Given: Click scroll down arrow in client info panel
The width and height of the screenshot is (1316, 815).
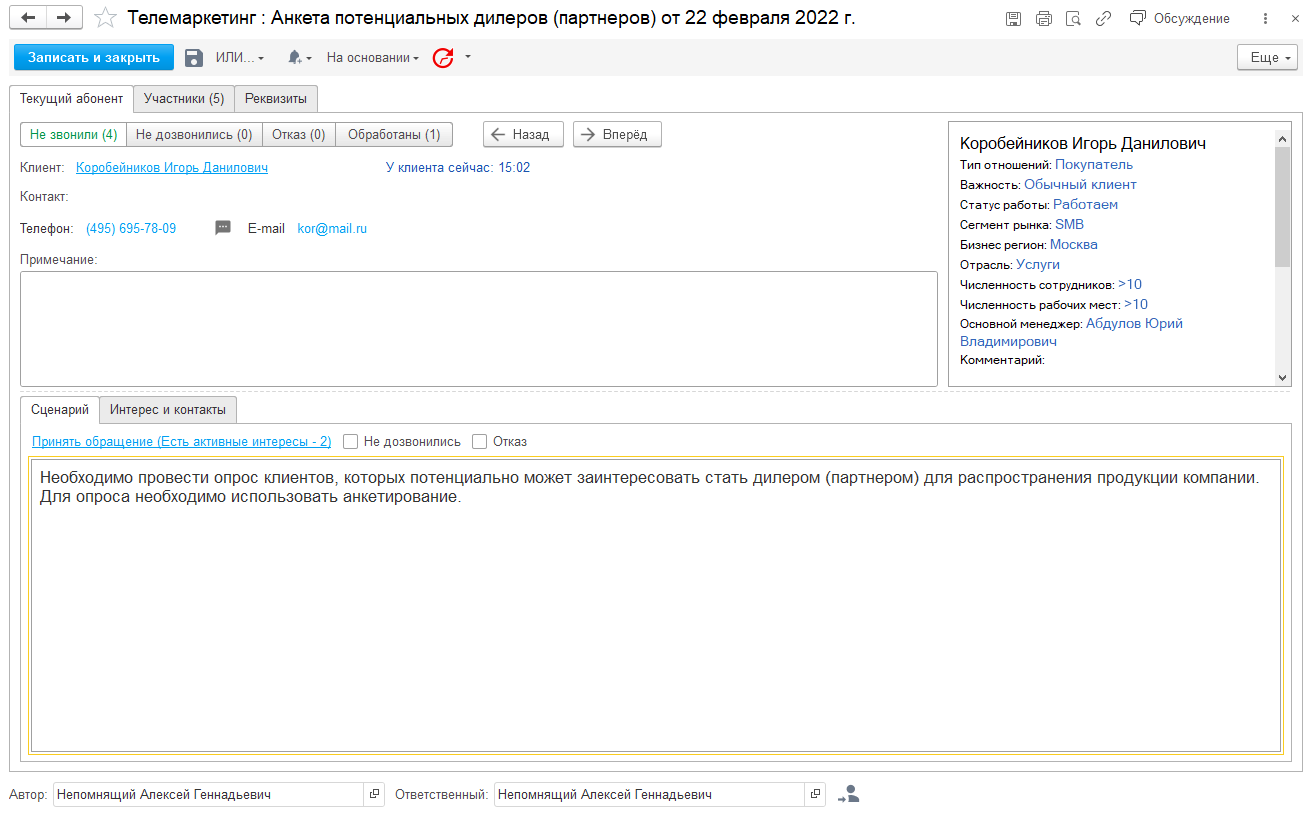Looking at the screenshot, I should (x=1283, y=377).
